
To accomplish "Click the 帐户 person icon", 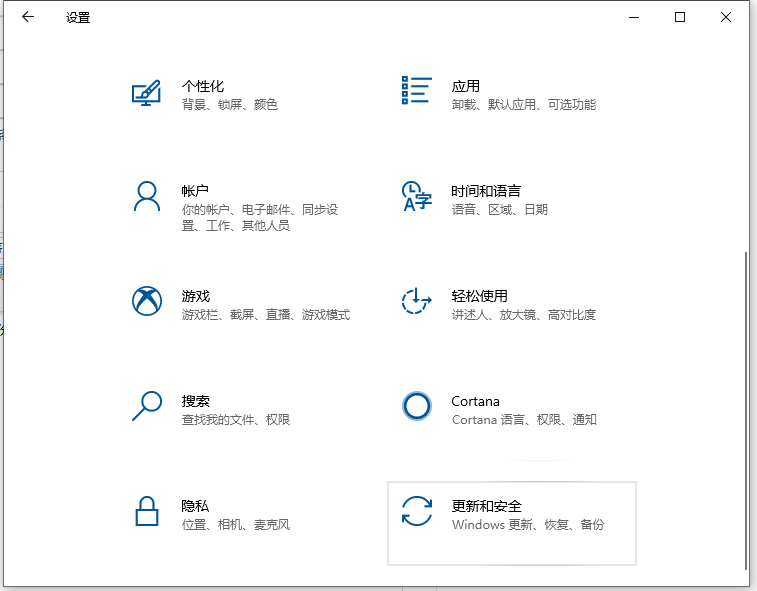I will point(147,196).
